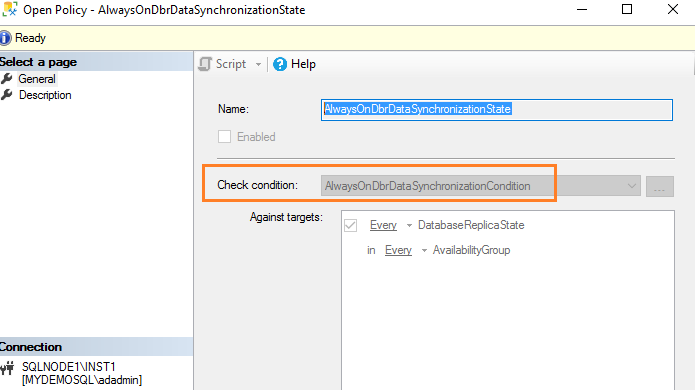Click the DatabaseReplicaState target text
The width and height of the screenshot is (695, 390).
471,225
